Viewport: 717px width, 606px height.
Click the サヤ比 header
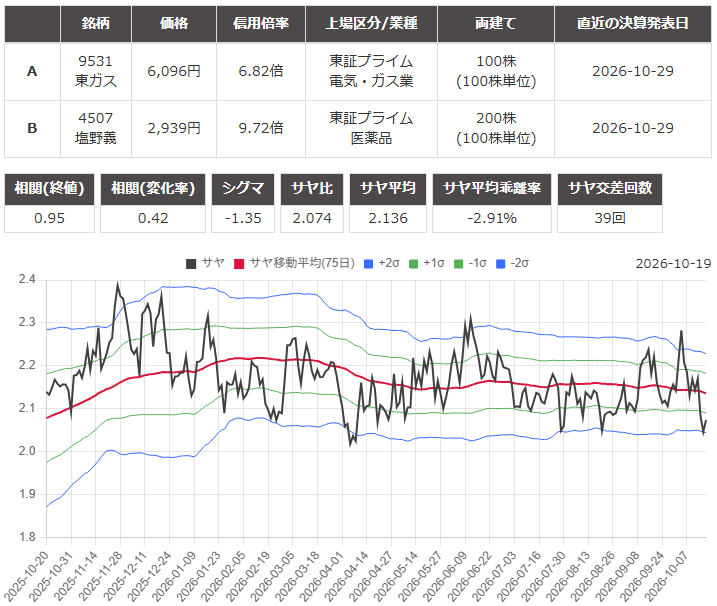click(x=312, y=189)
